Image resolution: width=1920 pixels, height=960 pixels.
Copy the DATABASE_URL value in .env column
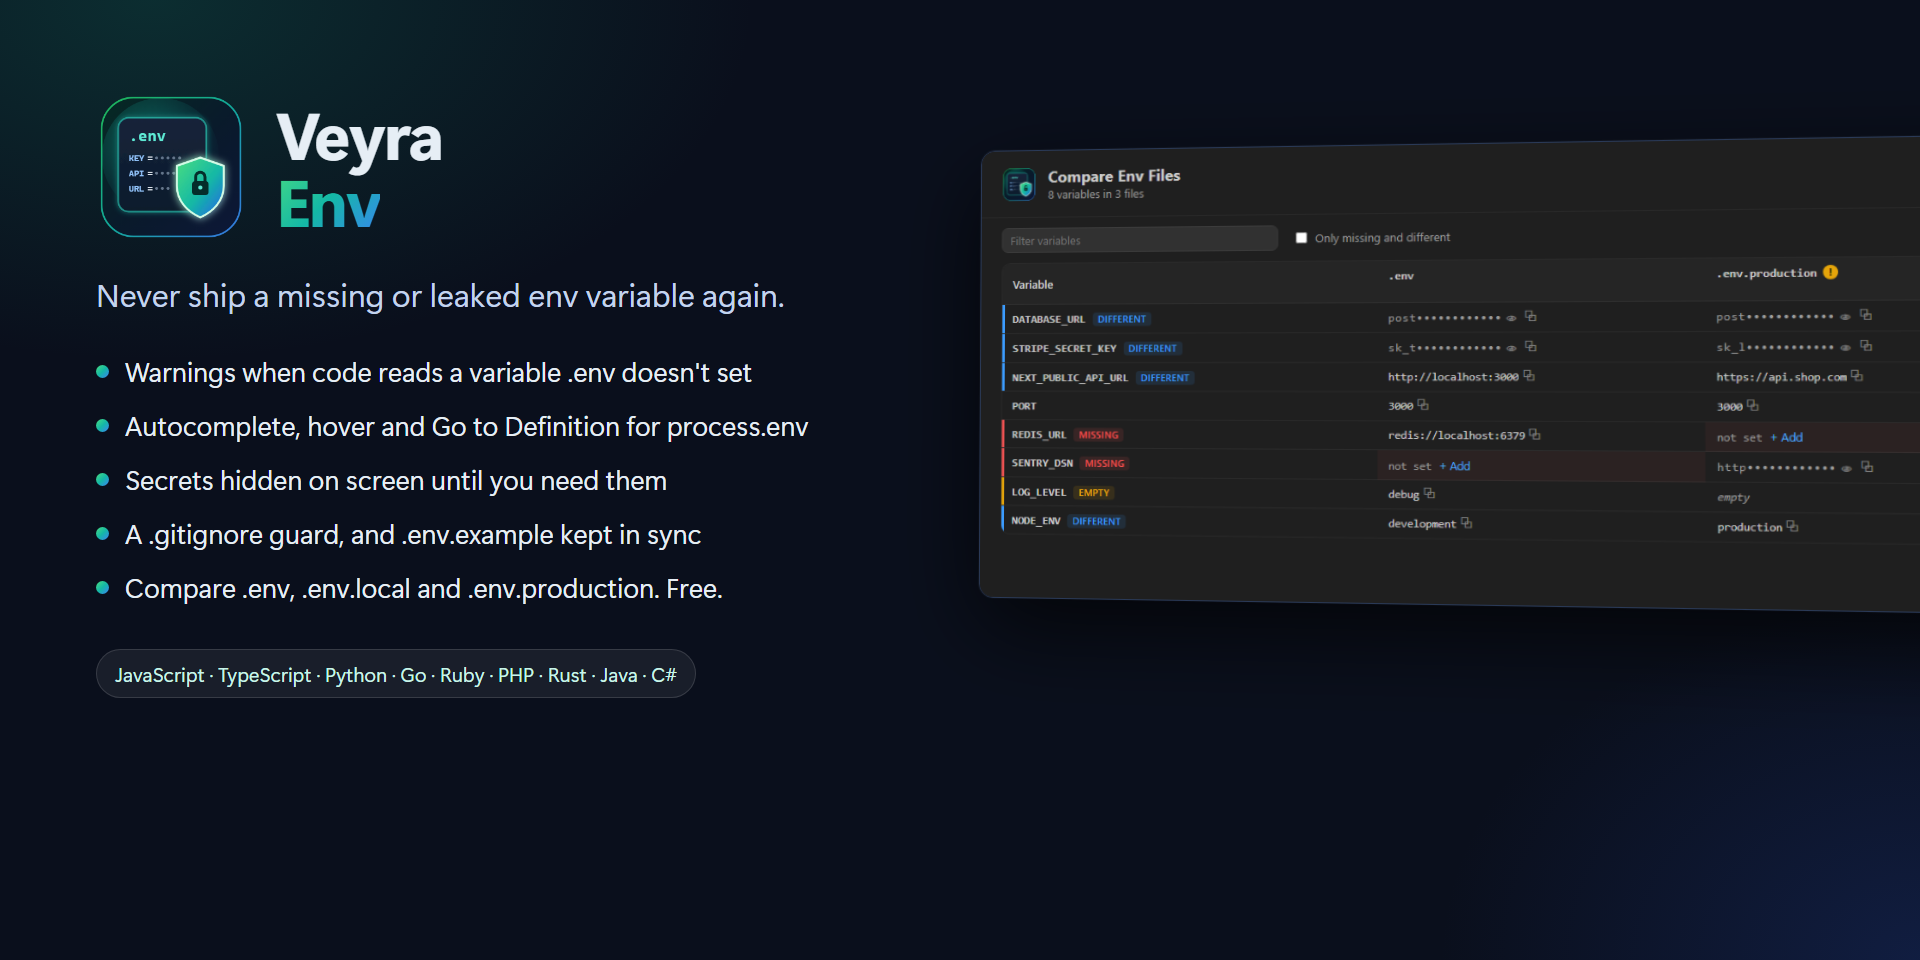1530,316
